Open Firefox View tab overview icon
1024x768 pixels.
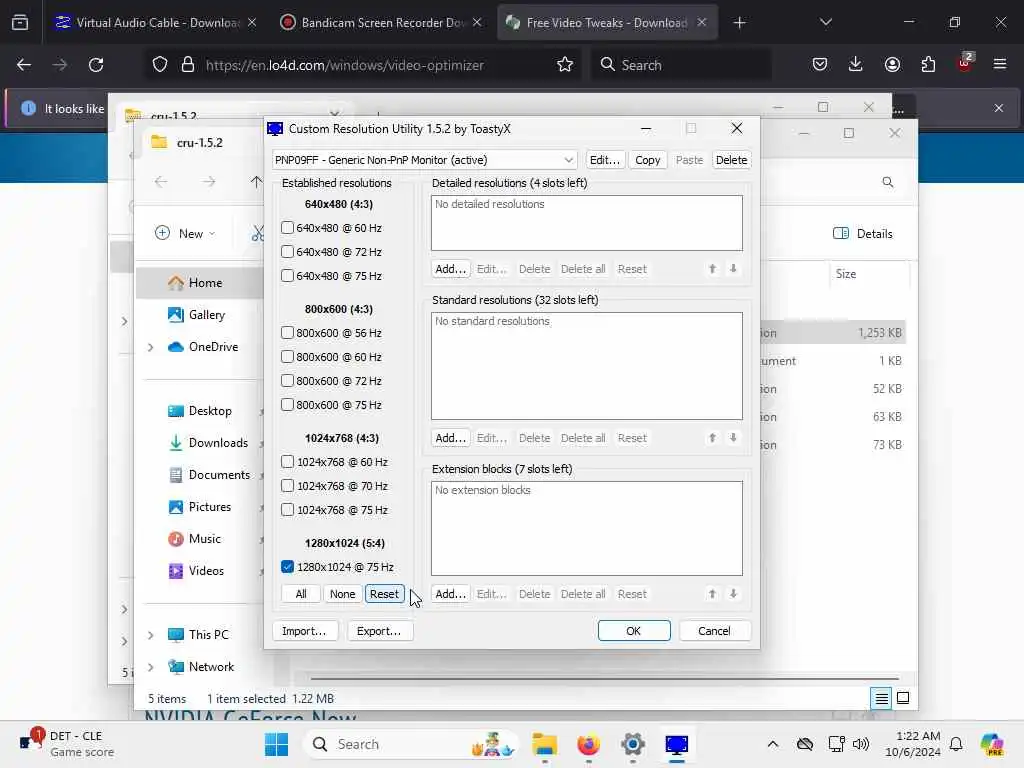[x=20, y=23]
